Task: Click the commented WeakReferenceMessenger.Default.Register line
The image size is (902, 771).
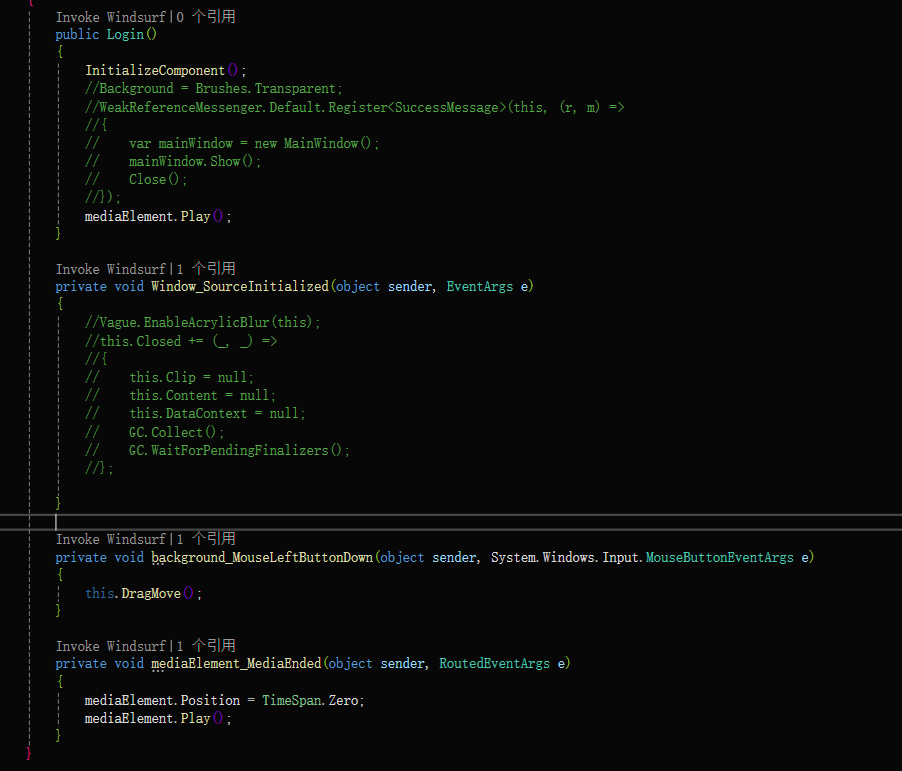Action: (x=354, y=107)
